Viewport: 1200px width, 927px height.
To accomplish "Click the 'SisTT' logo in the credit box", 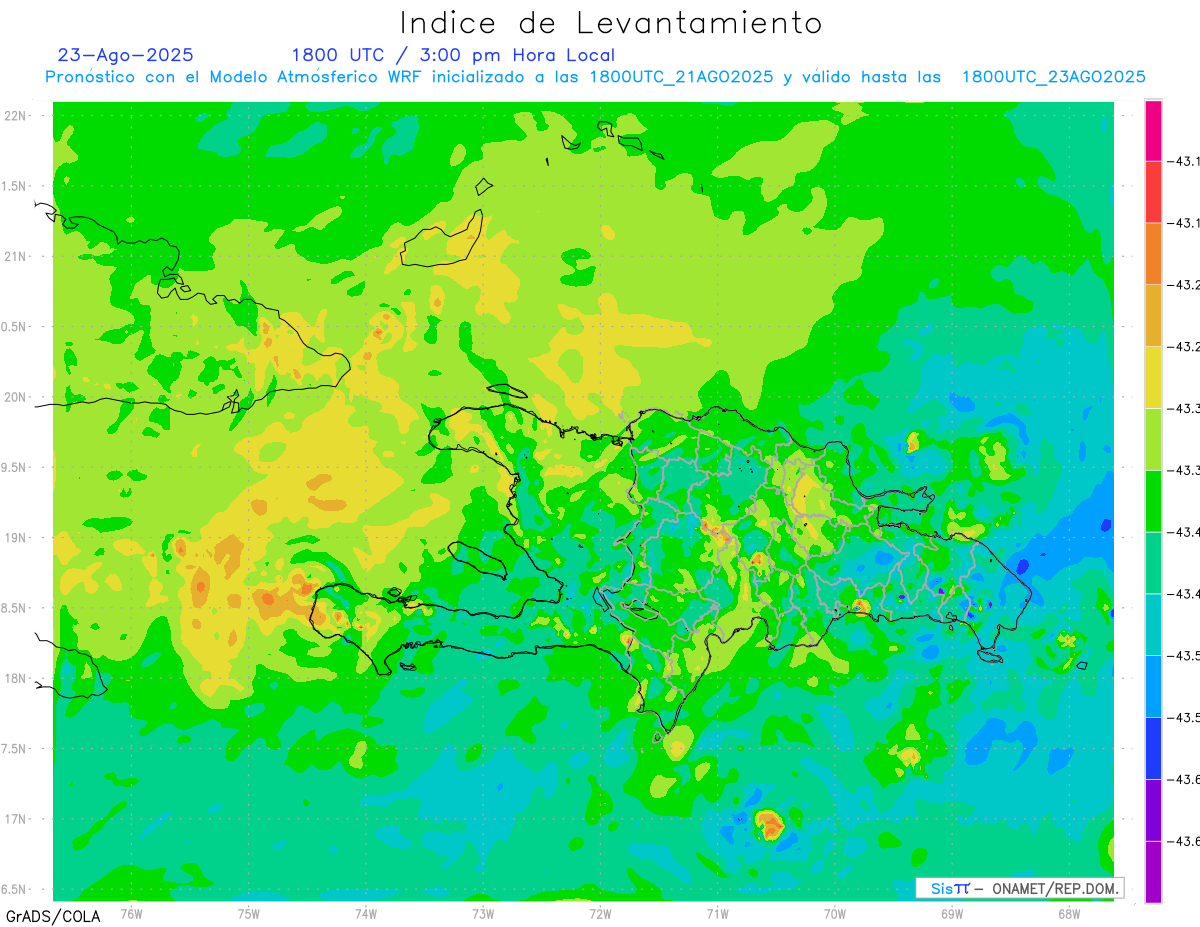I will 950,888.
